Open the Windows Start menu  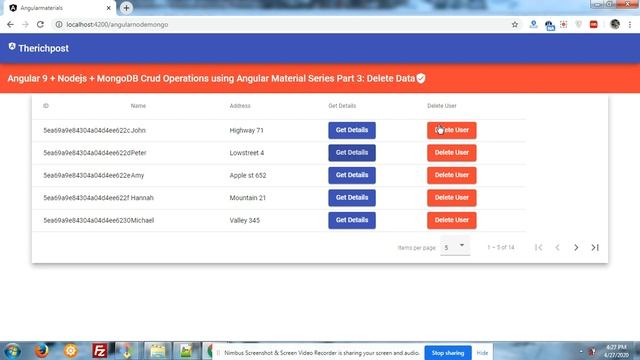click(x=13, y=351)
